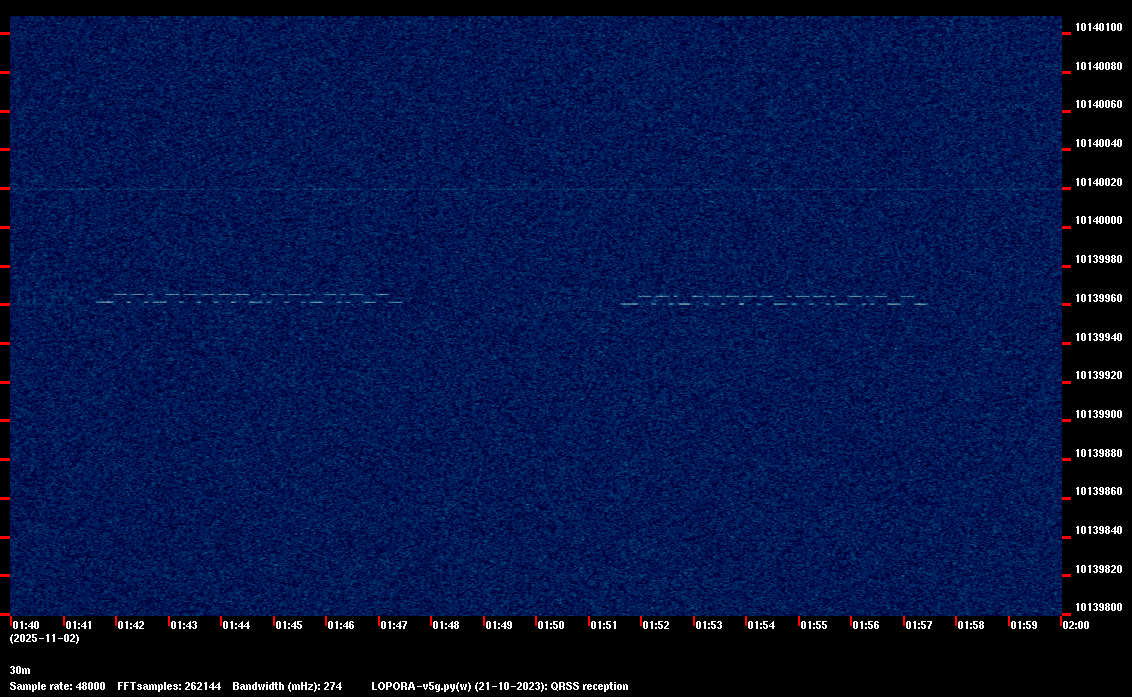This screenshot has height=697, width=1132.
Task: Click the 01:42 time label
Action: pos(131,625)
